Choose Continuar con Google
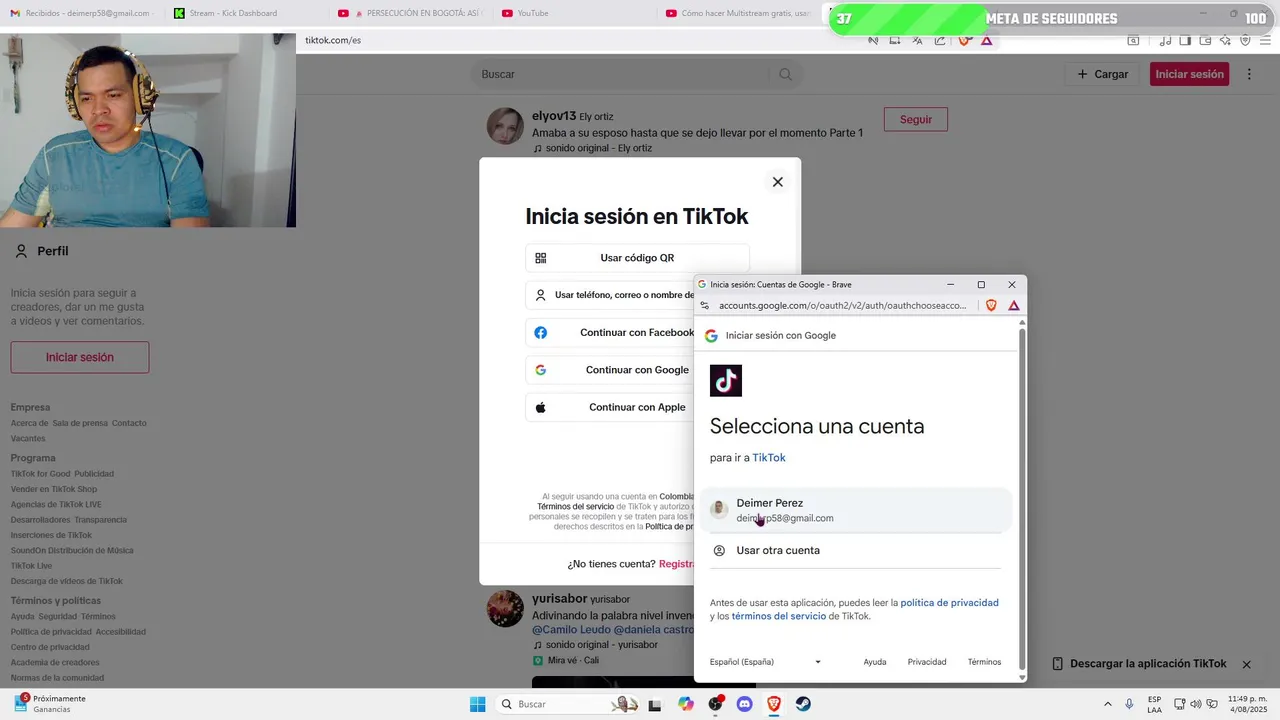The height and width of the screenshot is (720, 1280). click(610, 370)
